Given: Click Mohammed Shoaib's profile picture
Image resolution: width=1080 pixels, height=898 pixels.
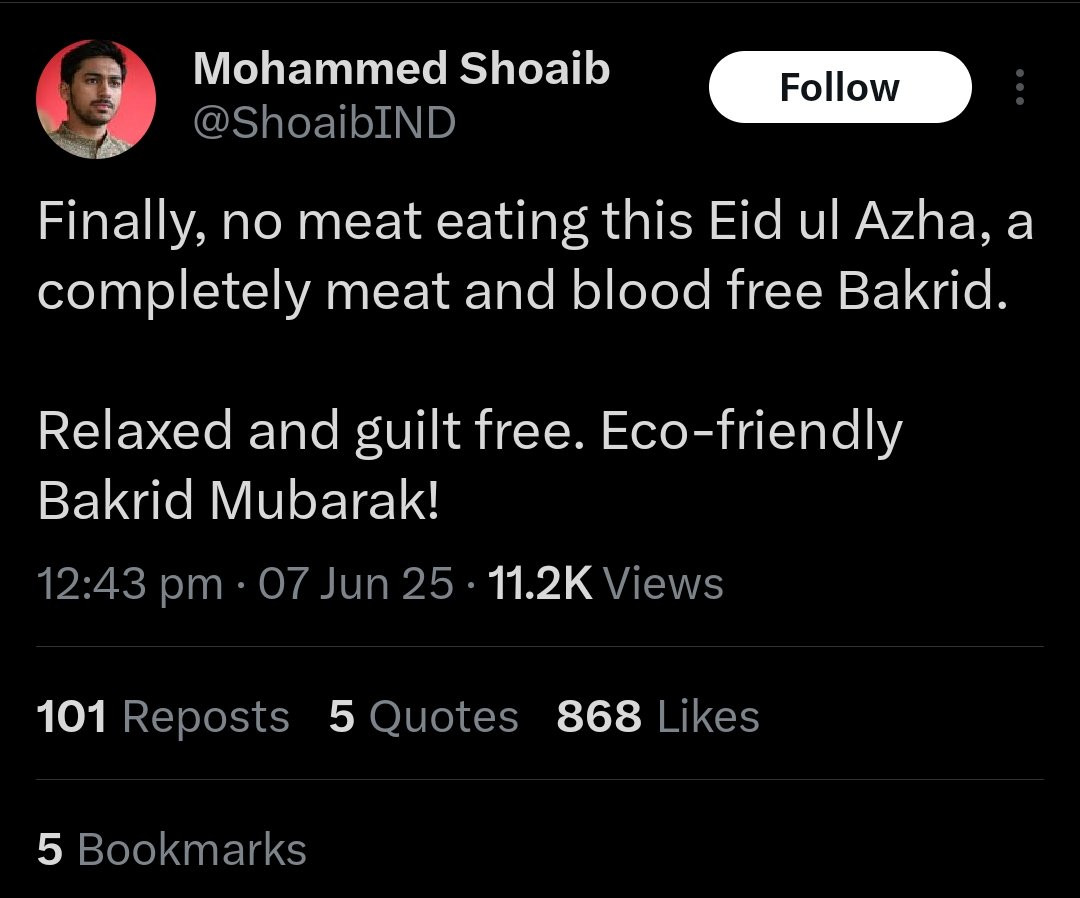Looking at the screenshot, I should click(96, 99).
